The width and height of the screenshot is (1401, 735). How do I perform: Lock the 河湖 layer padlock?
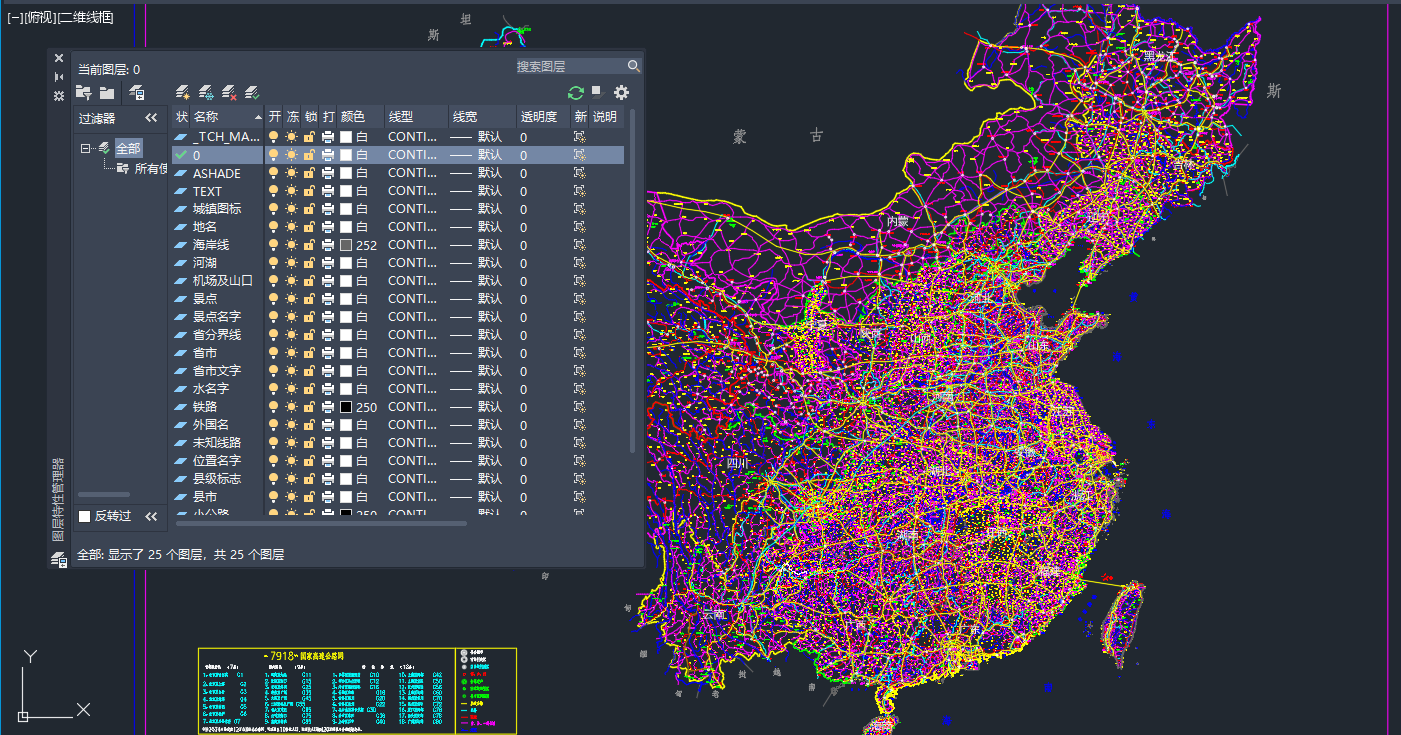pos(310,263)
